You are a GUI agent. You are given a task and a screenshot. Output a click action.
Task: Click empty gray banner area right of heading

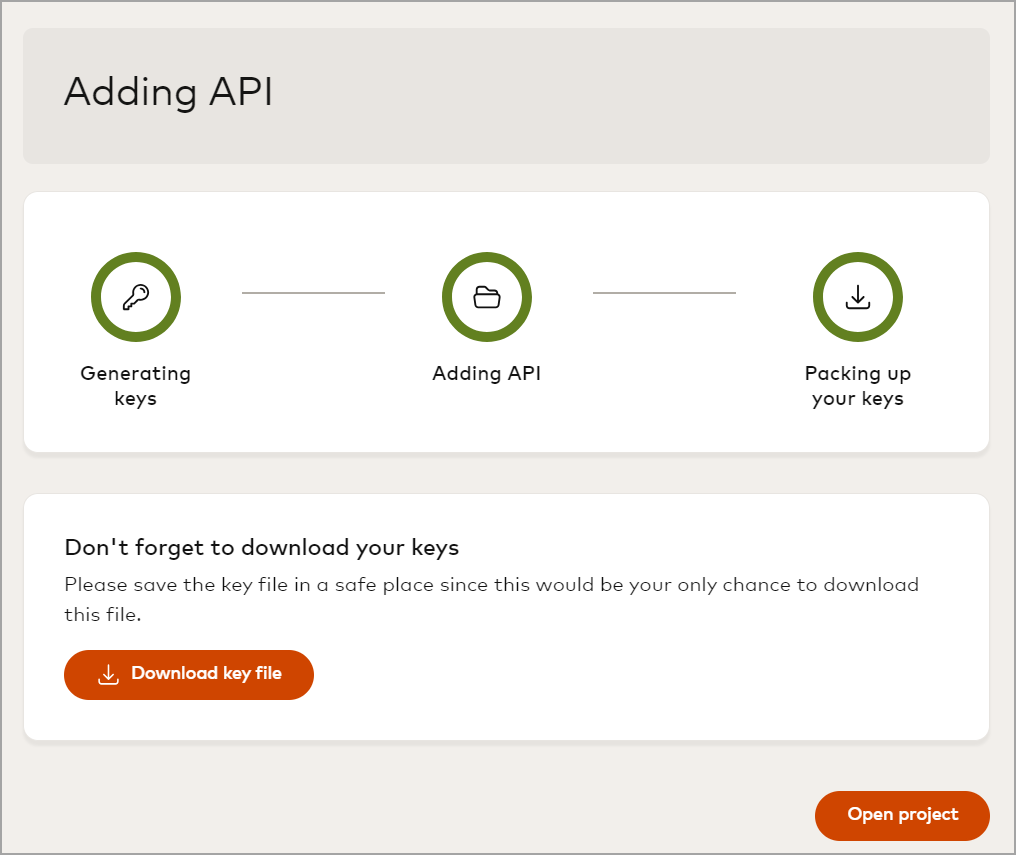pos(650,95)
